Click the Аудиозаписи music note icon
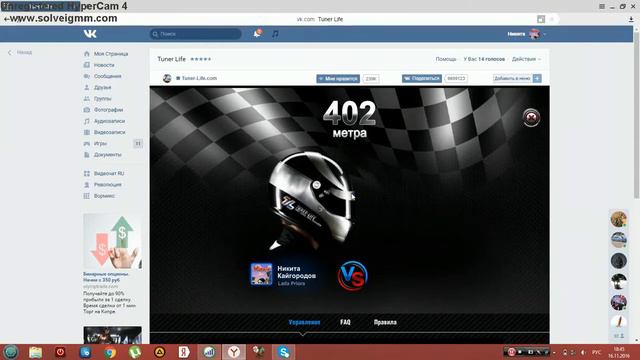640x360 pixels. (87, 121)
